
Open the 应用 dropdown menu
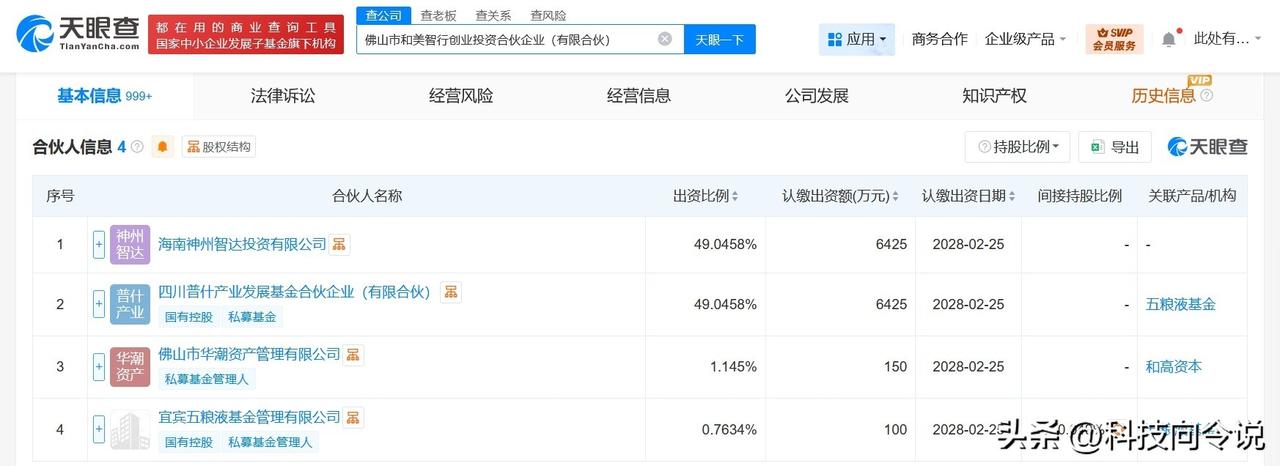point(857,39)
